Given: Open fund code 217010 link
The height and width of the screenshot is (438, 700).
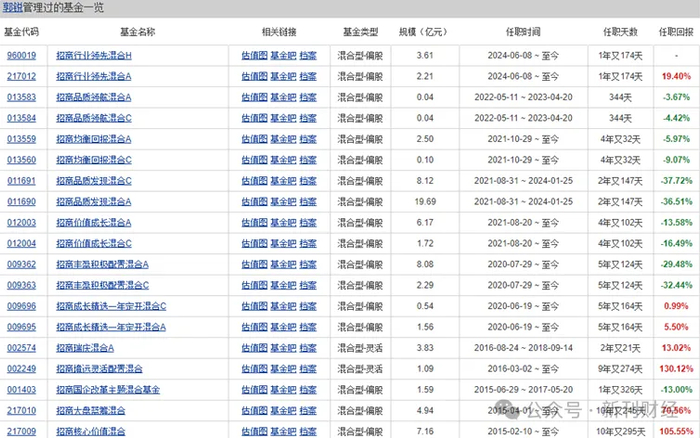Looking at the screenshot, I should (x=21, y=410).
